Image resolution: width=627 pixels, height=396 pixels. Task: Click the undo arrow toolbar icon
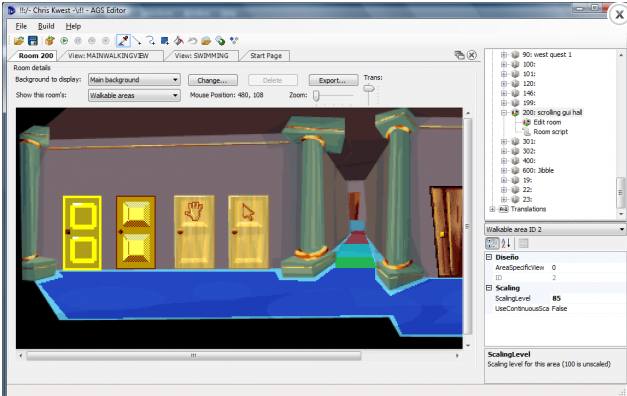(x=192, y=40)
